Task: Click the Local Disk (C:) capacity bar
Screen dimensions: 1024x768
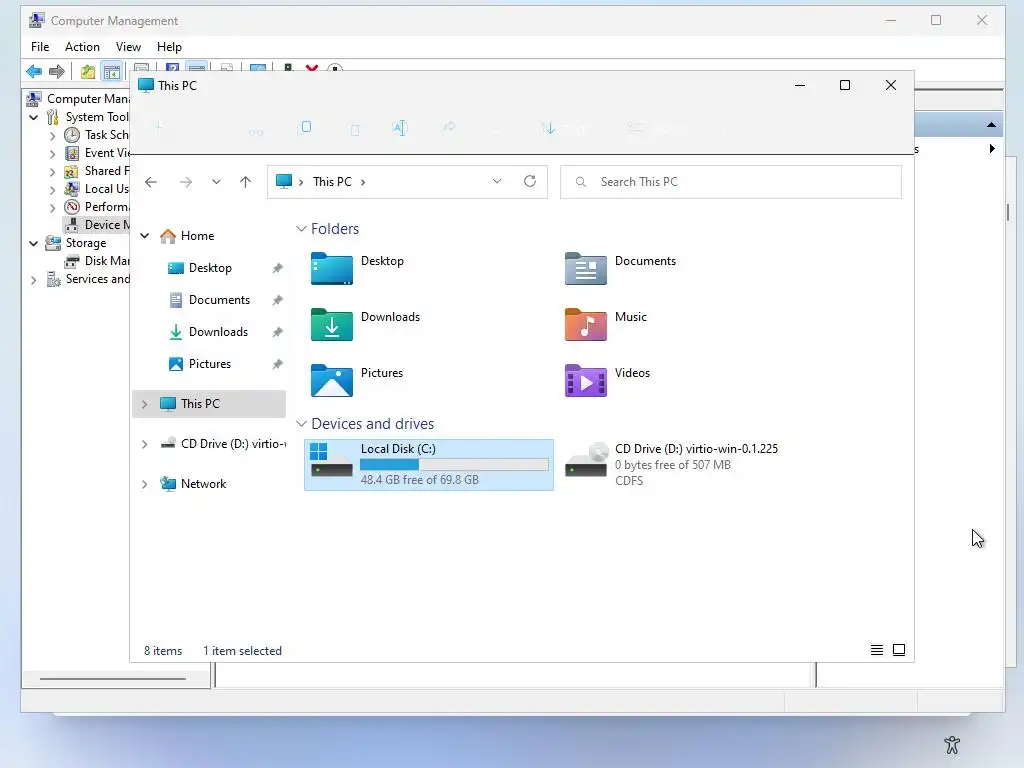Action: tap(454, 464)
